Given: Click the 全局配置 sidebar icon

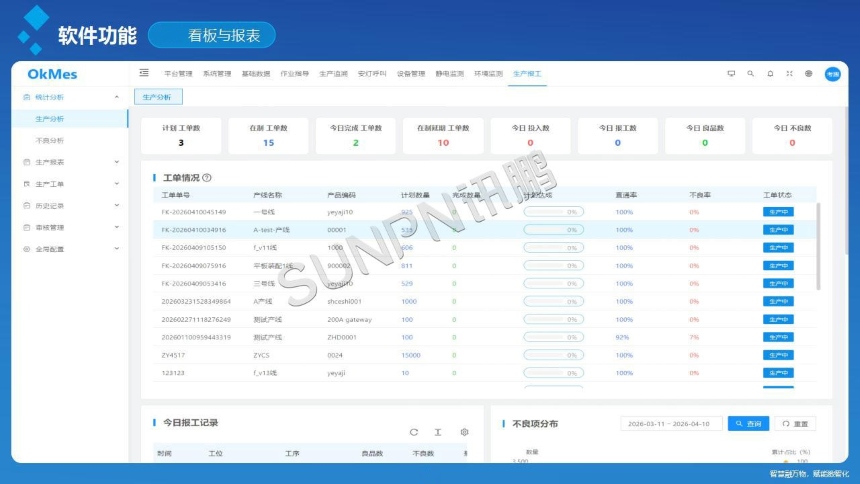Looking at the screenshot, I should (26, 249).
